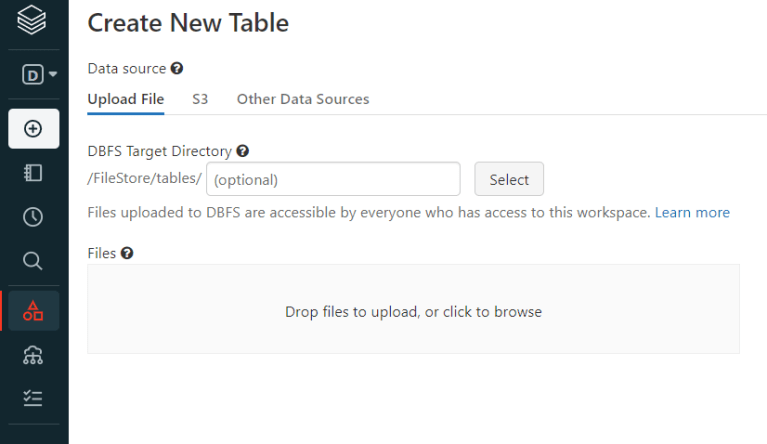Open the Jobs checklist icon
This screenshot has height=444, width=767.
[33, 398]
